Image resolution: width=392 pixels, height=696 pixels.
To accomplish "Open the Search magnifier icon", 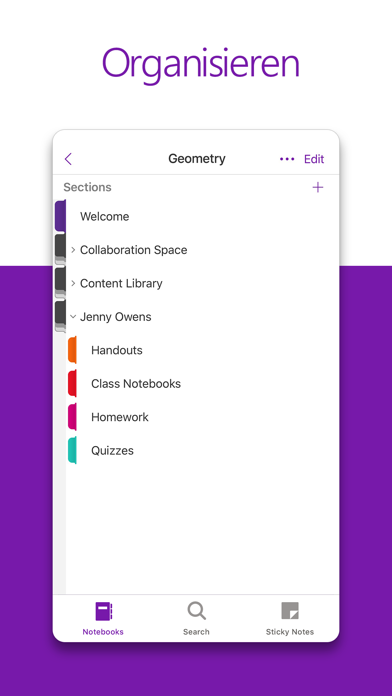I will coord(196,611).
